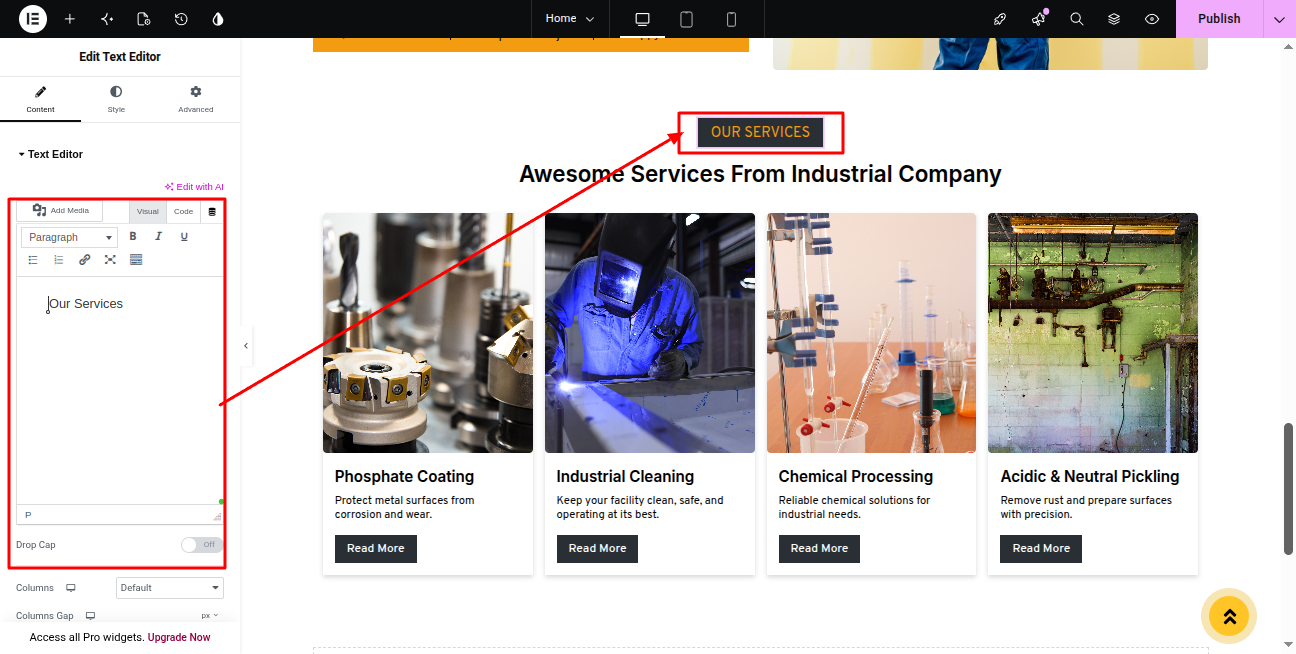Switch to the Style tab

(116, 99)
